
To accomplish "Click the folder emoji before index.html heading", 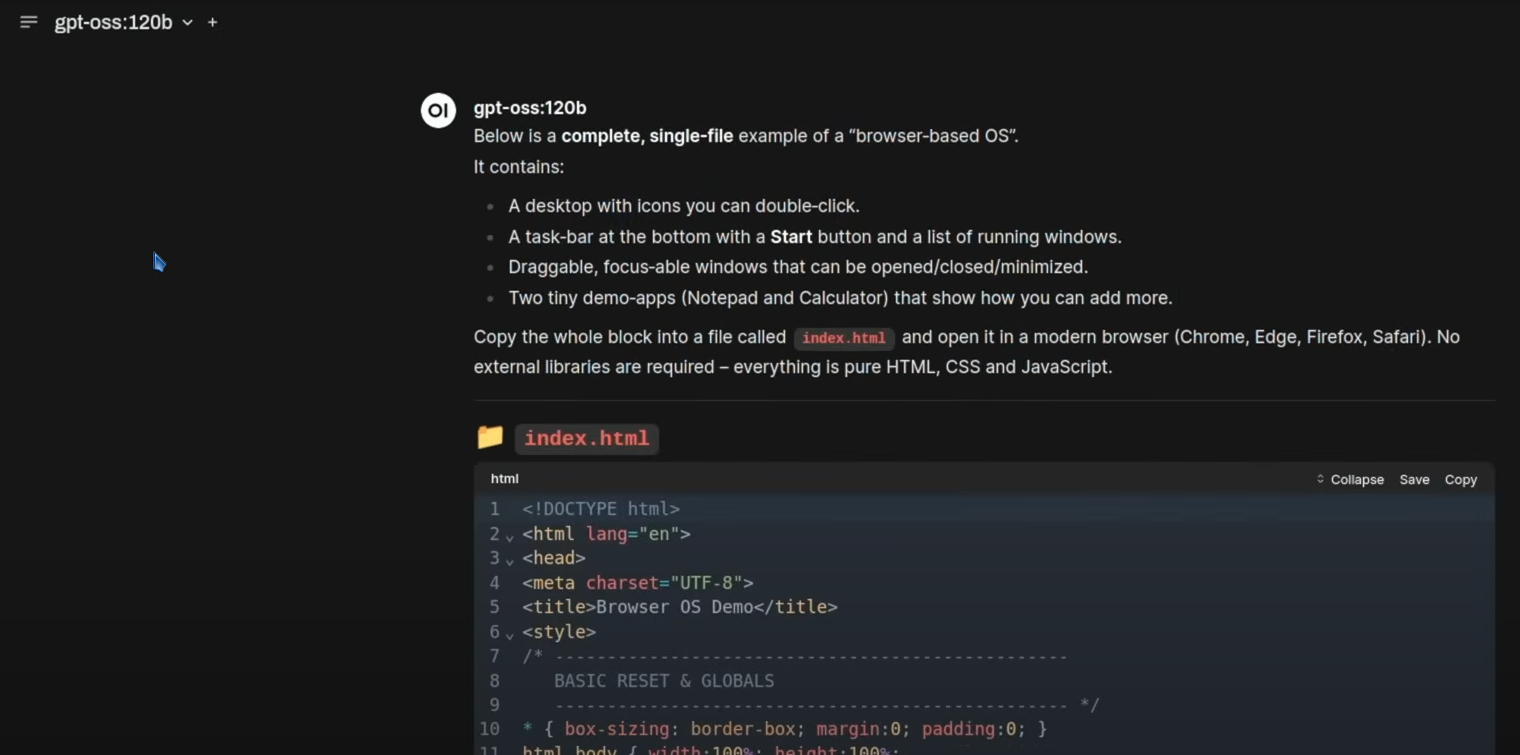I will (x=490, y=437).
